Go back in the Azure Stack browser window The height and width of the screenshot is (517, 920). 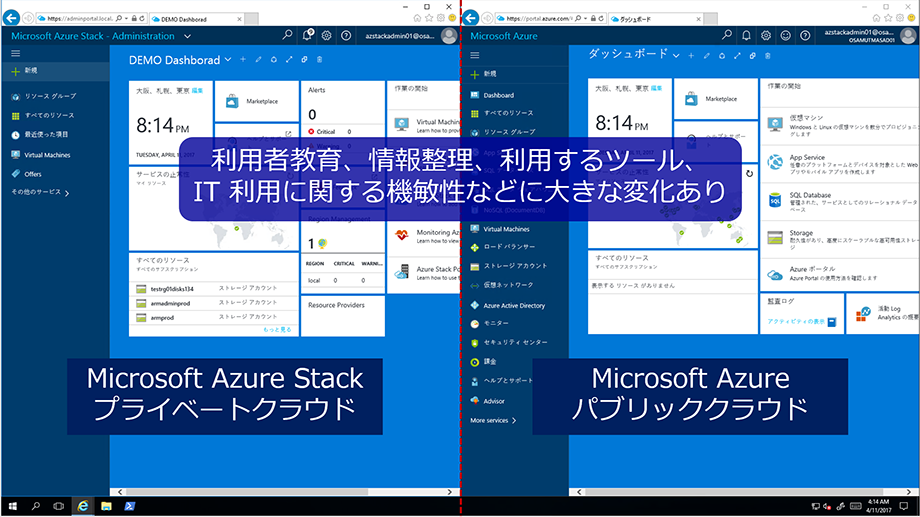click(11, 18)
